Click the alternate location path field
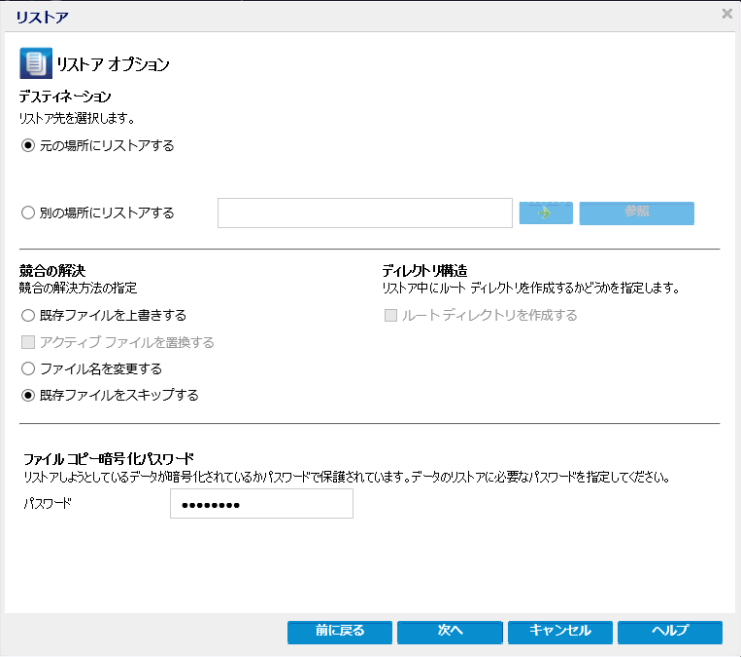 coord(365,213)
